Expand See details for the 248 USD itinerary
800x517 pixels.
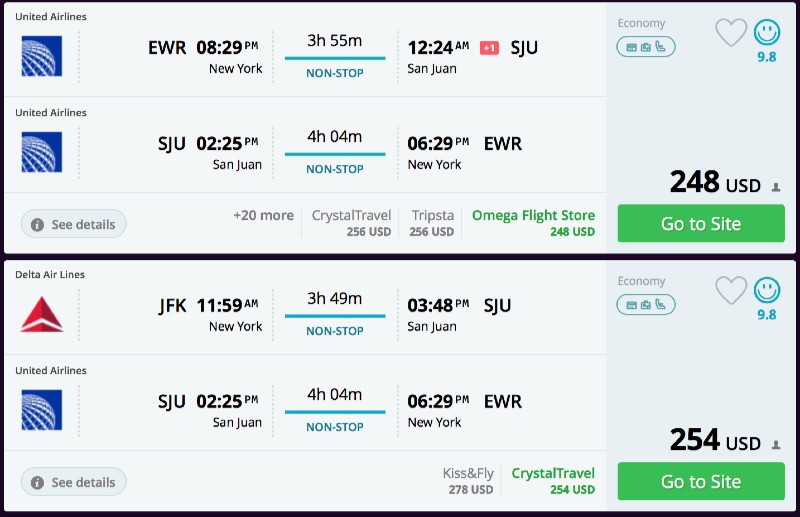pos(74,224)
